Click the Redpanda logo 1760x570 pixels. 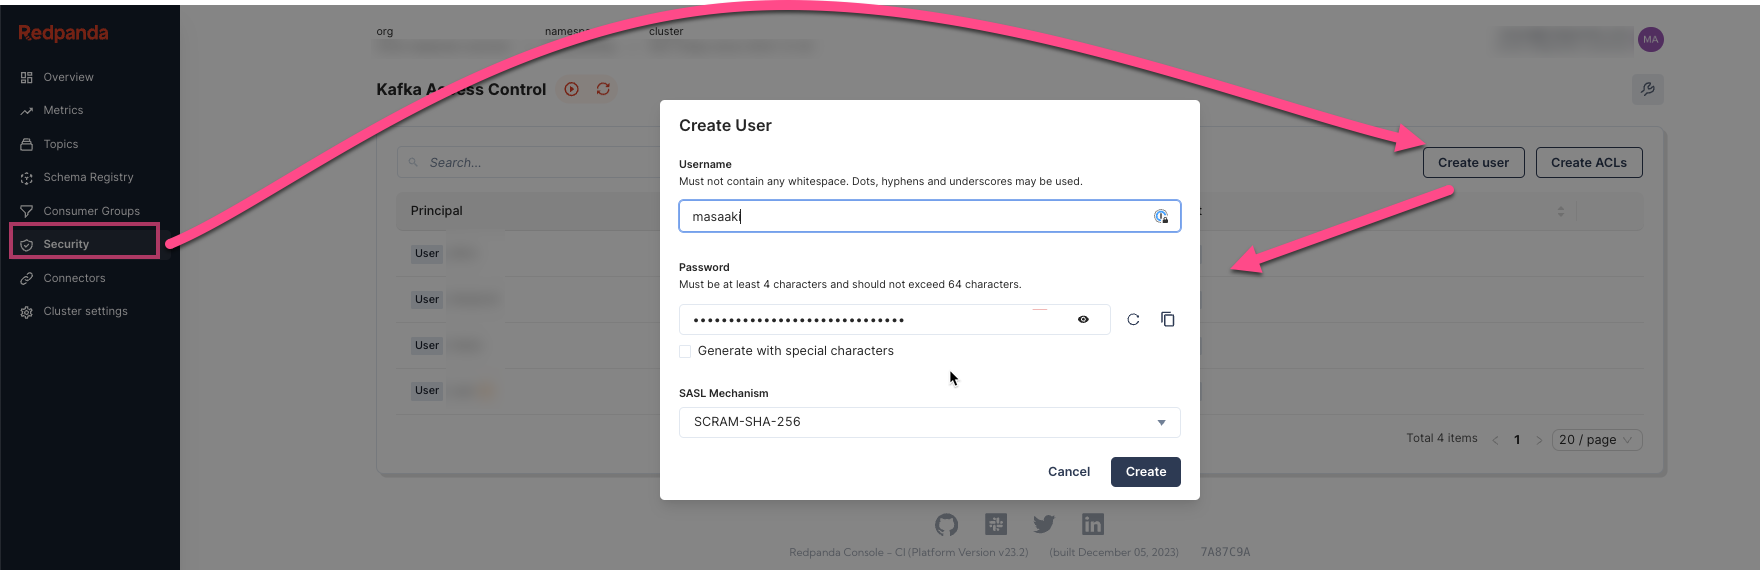[63, 33]
